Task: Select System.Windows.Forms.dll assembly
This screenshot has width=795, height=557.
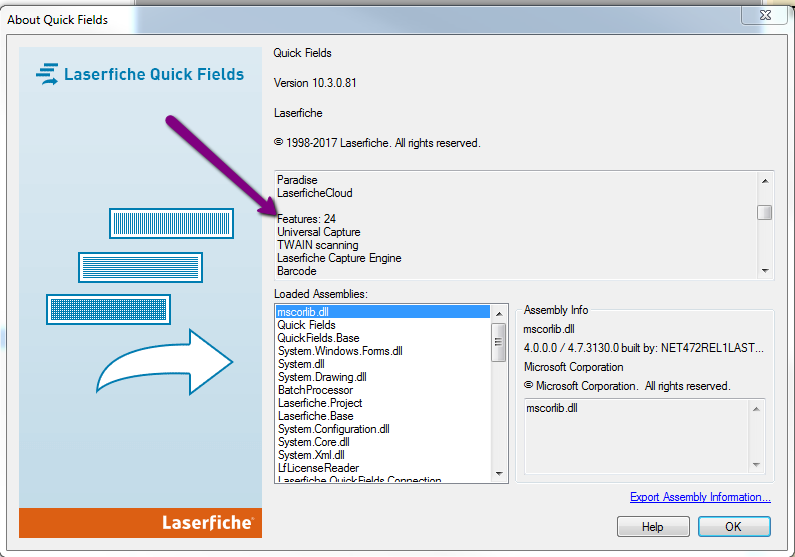Action: point(383,351)
